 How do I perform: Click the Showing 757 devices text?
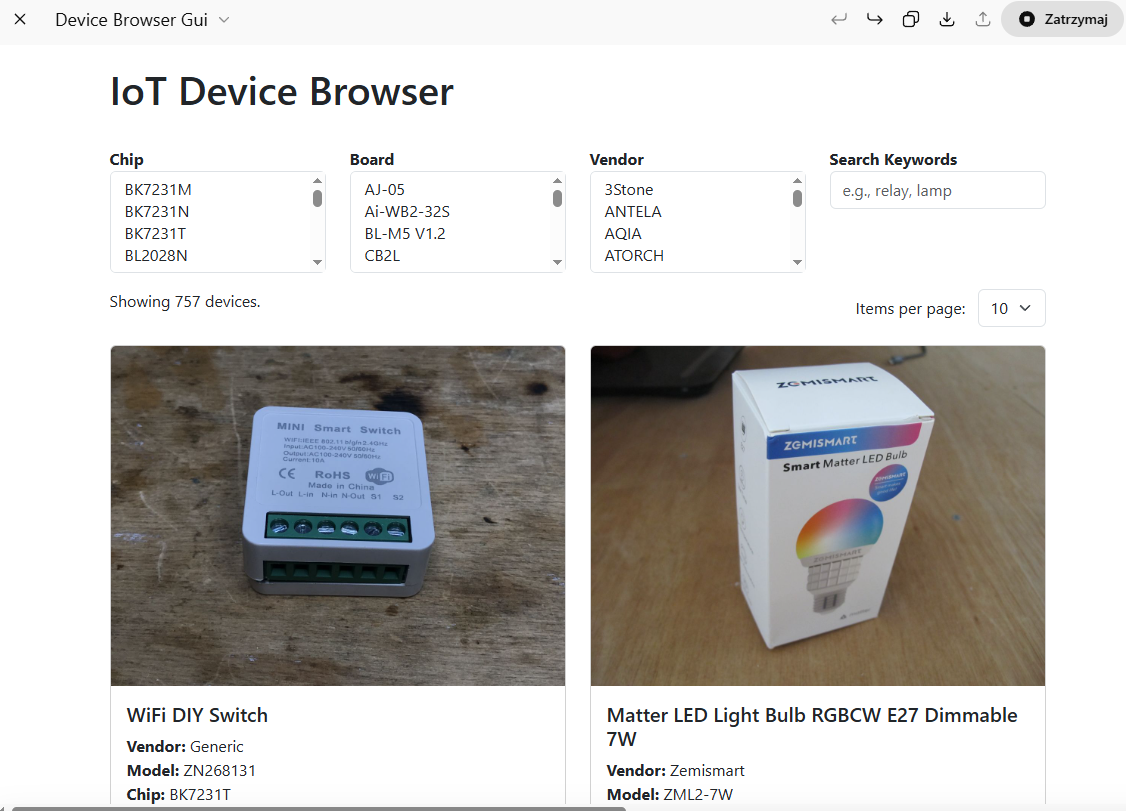coord(185,302)
